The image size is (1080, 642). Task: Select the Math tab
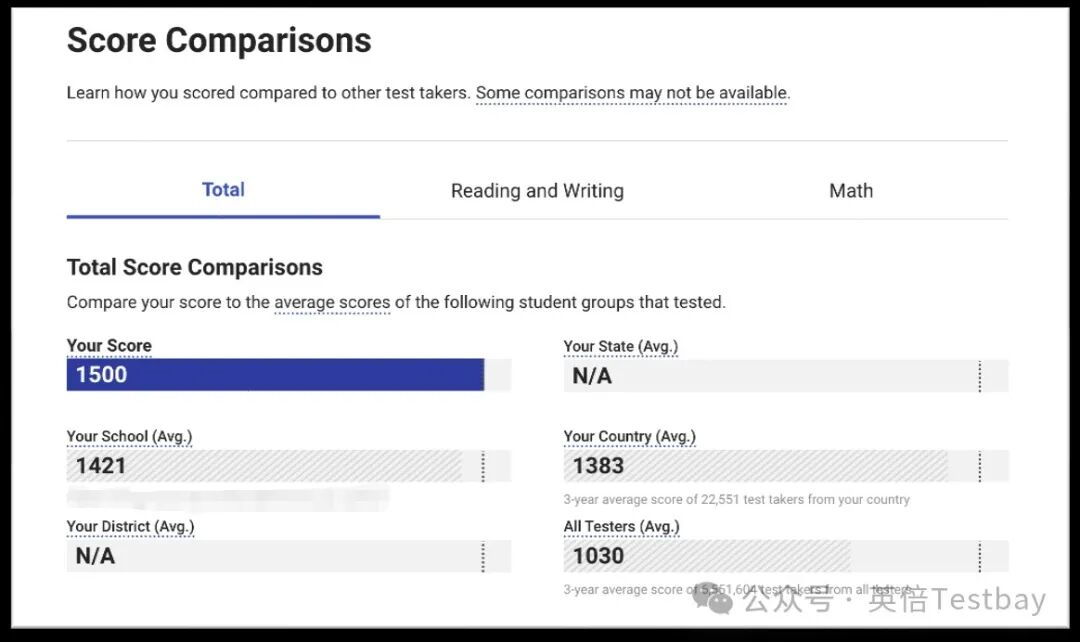tap(851, 191)
